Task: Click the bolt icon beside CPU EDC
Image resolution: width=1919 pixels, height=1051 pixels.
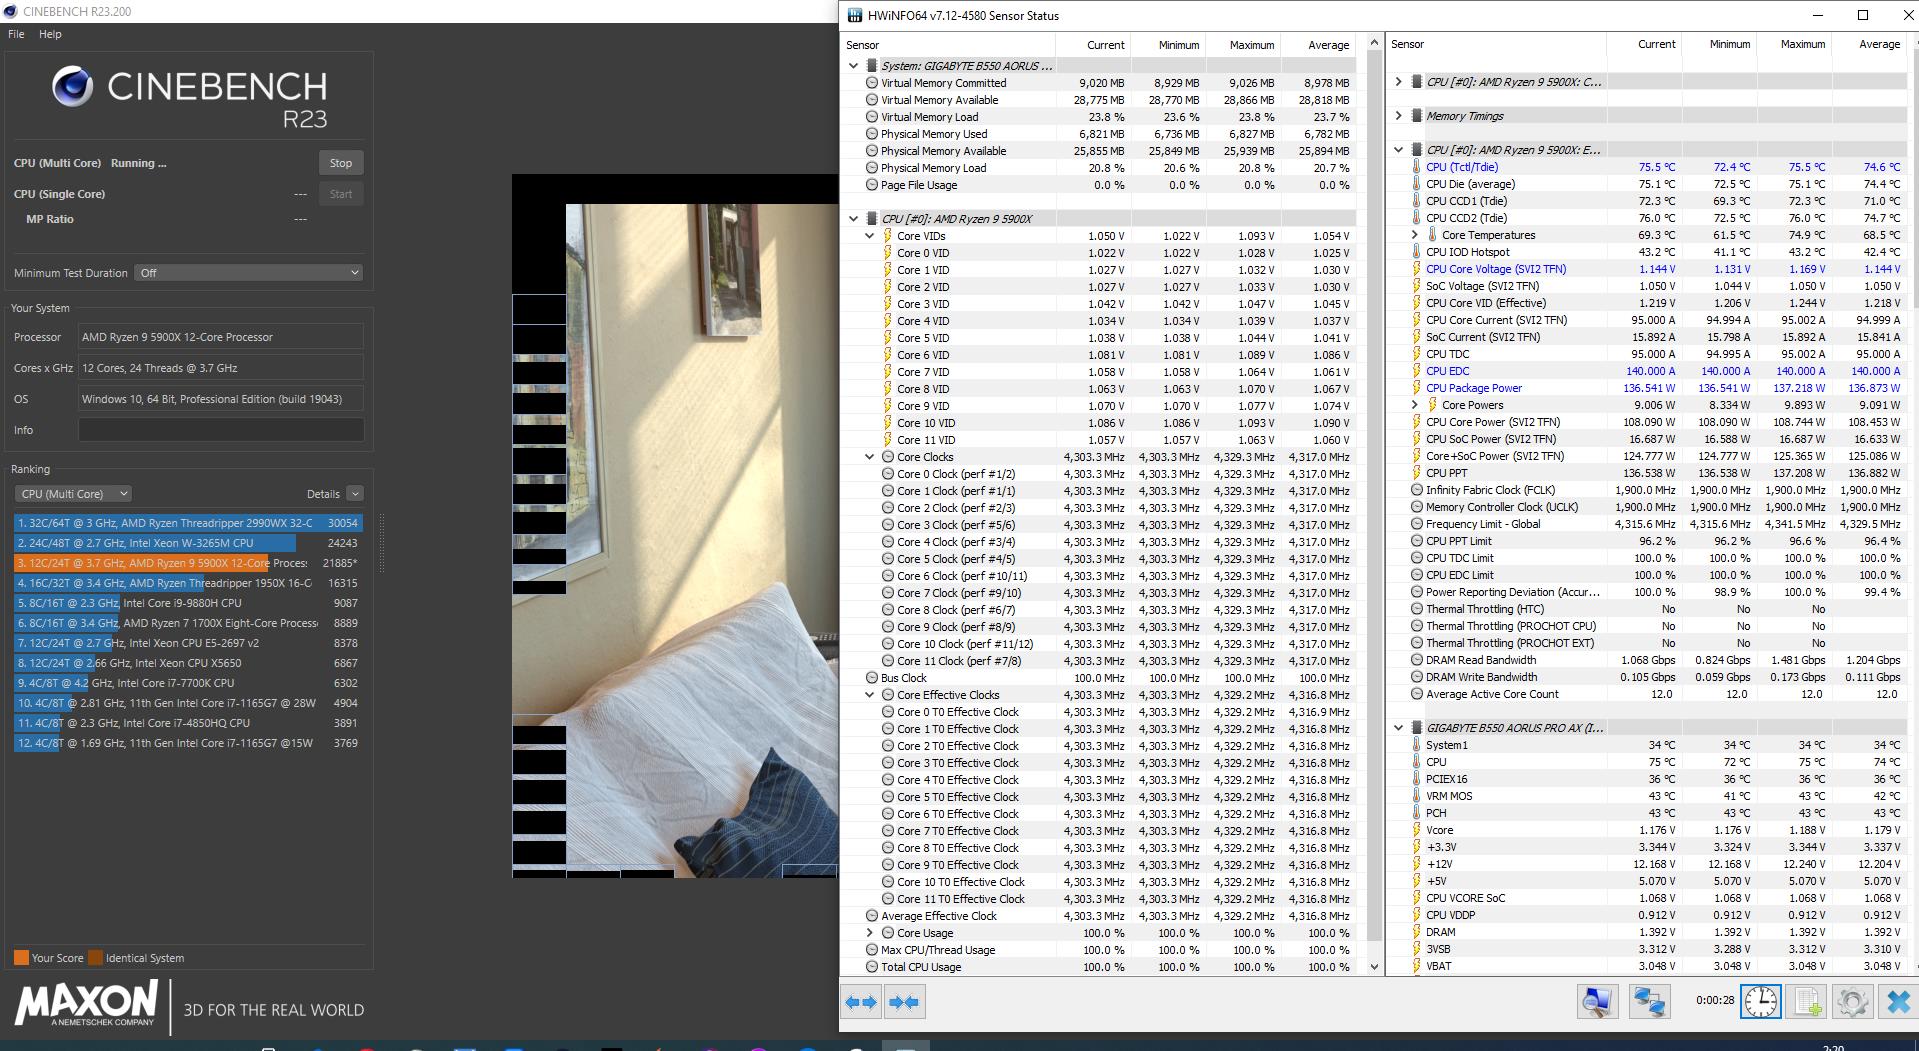Action: 1416,371
